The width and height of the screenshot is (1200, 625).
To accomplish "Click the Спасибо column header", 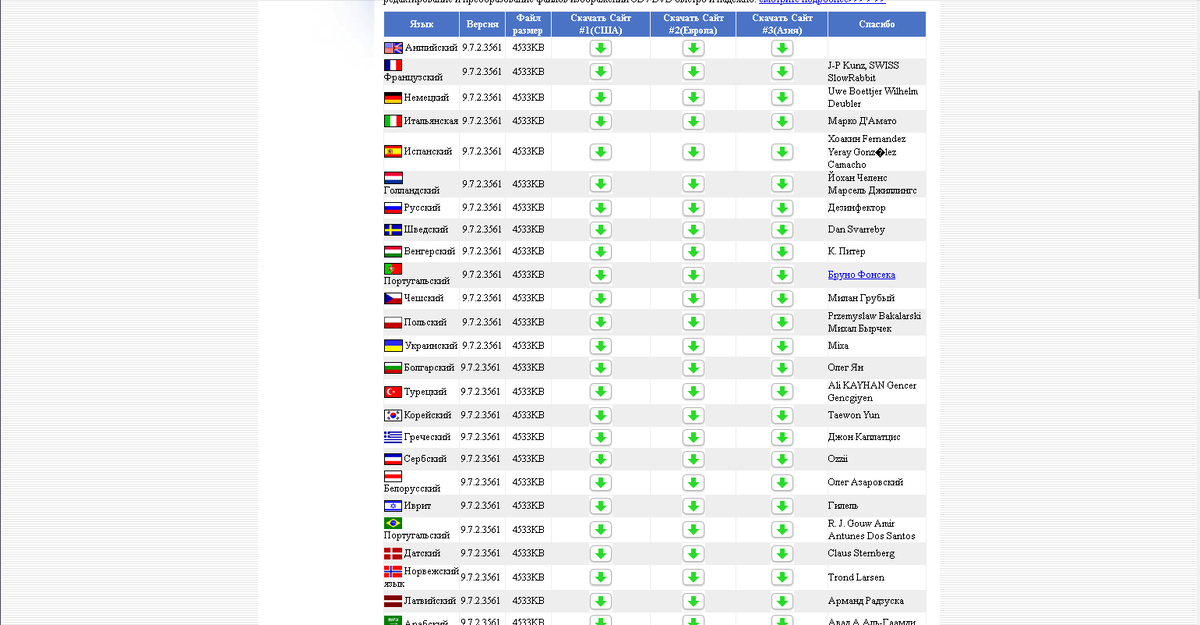I will 877,24.
